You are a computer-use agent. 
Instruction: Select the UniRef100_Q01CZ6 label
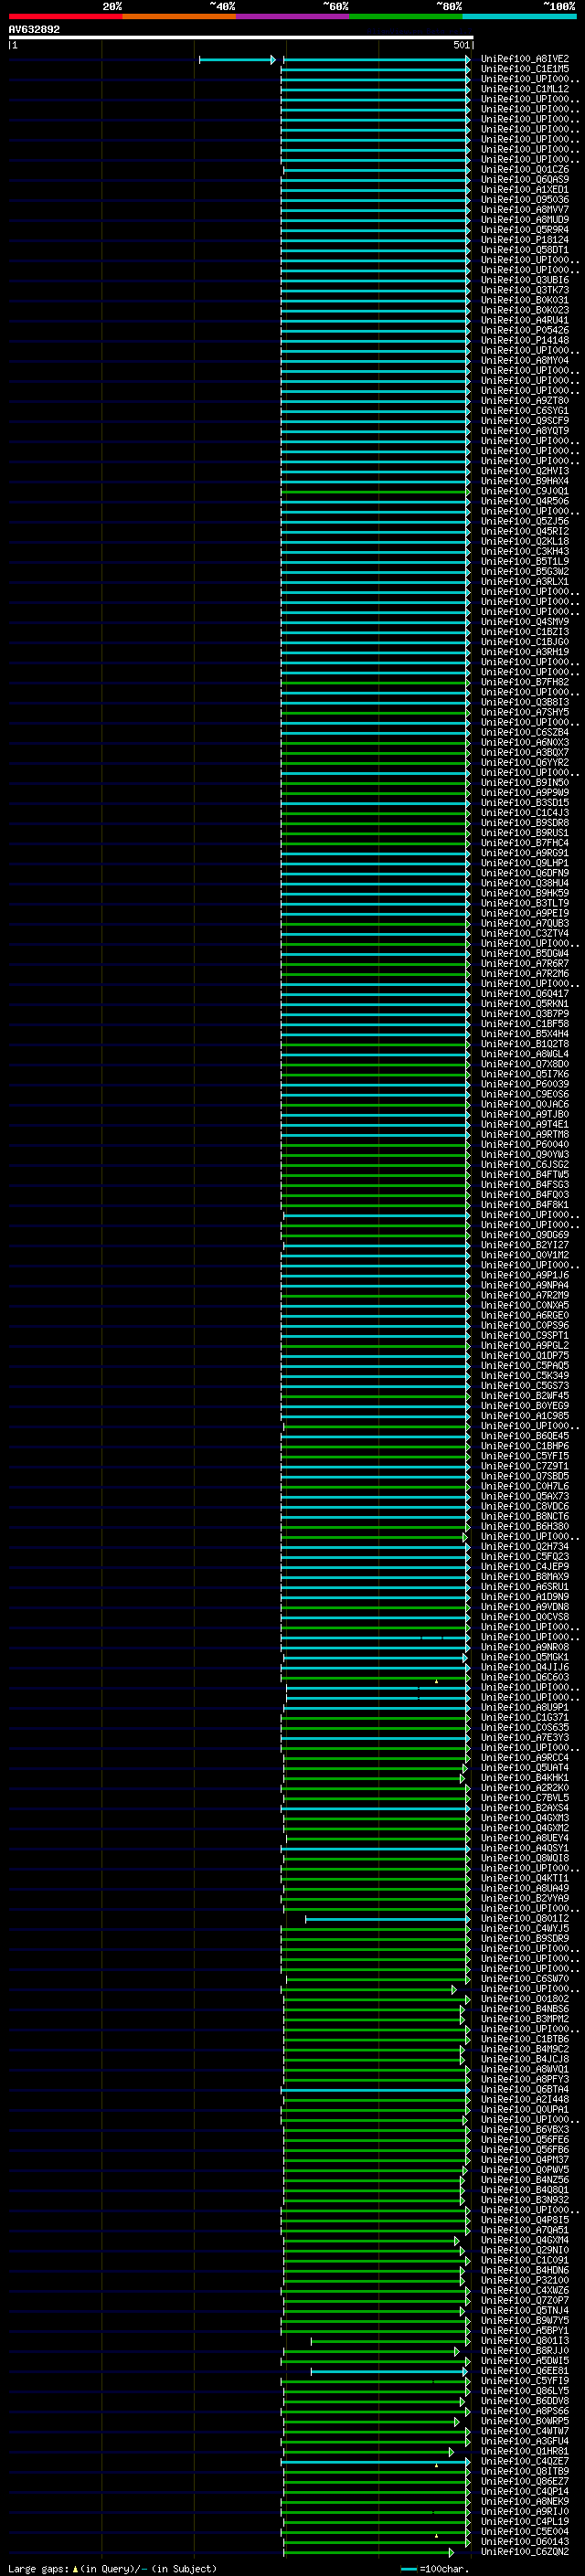pos(525,169)
